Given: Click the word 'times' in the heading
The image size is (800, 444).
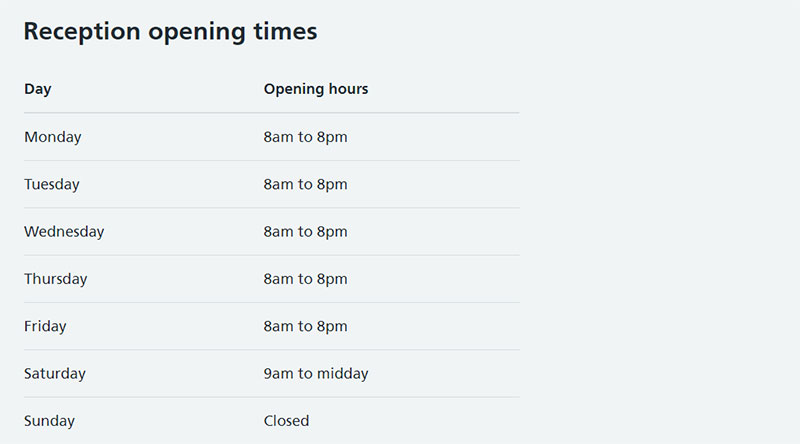Looking at the screenshot, I should point(285,32).
